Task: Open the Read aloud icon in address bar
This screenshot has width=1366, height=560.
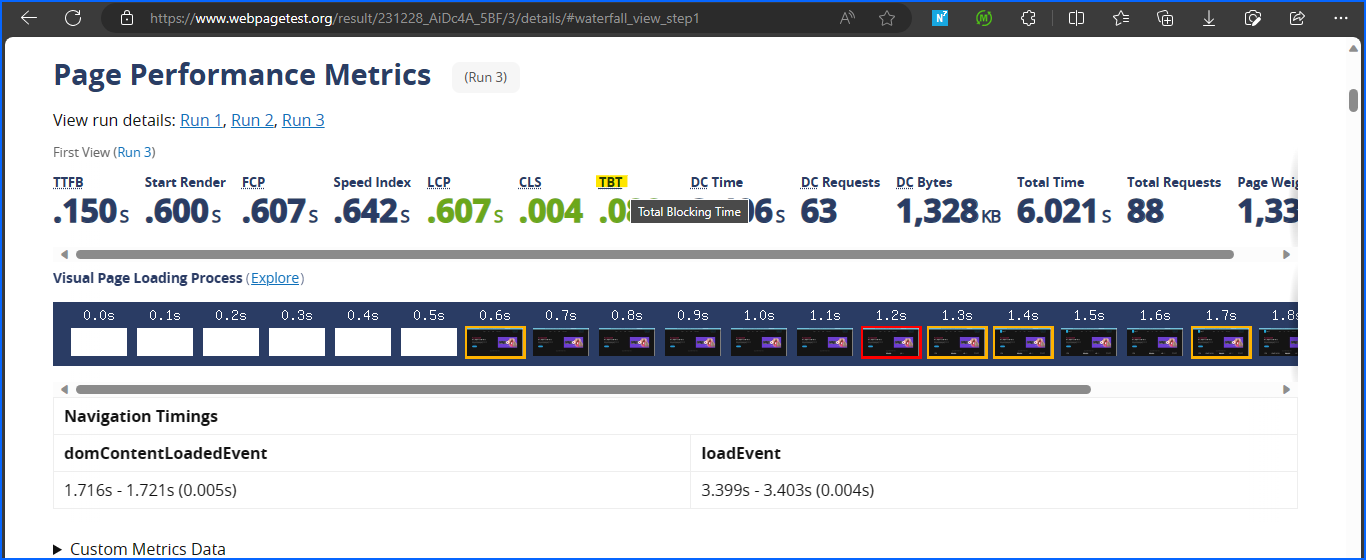Action: [x=848, y=18]
